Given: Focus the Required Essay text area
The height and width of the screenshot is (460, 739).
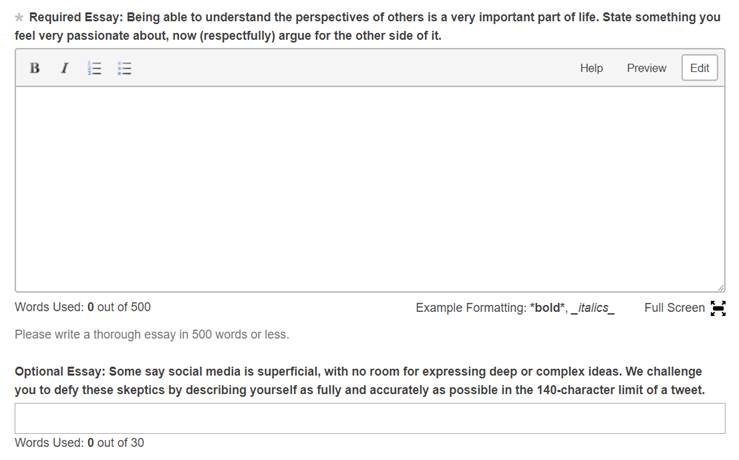Looking at the screenshot, I should tap(370, 189).
